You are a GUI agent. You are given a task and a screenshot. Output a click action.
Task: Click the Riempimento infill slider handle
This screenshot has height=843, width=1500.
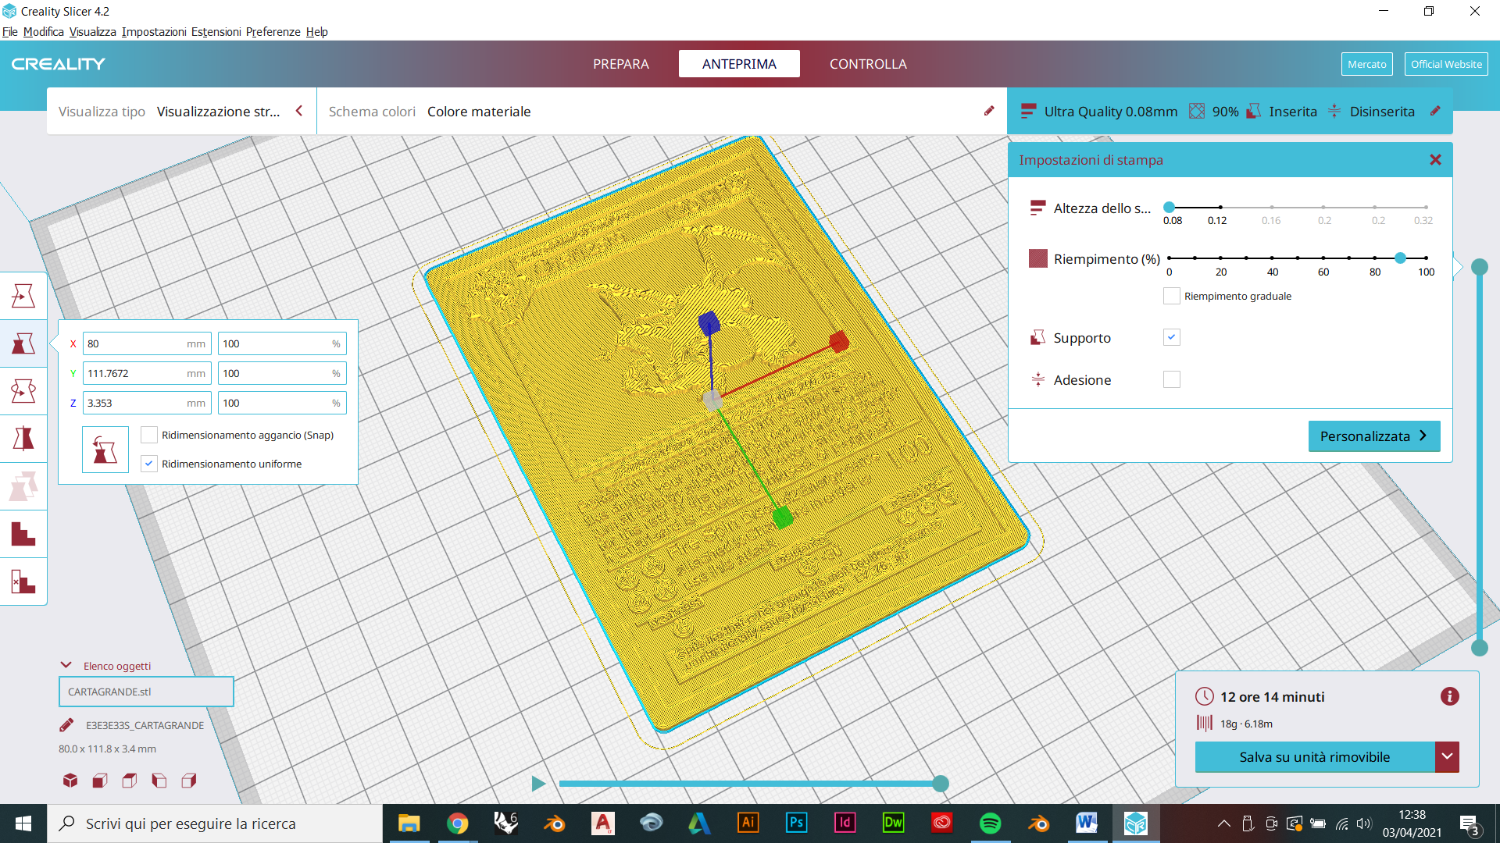pyautogui.click(x=1400, y=258)
